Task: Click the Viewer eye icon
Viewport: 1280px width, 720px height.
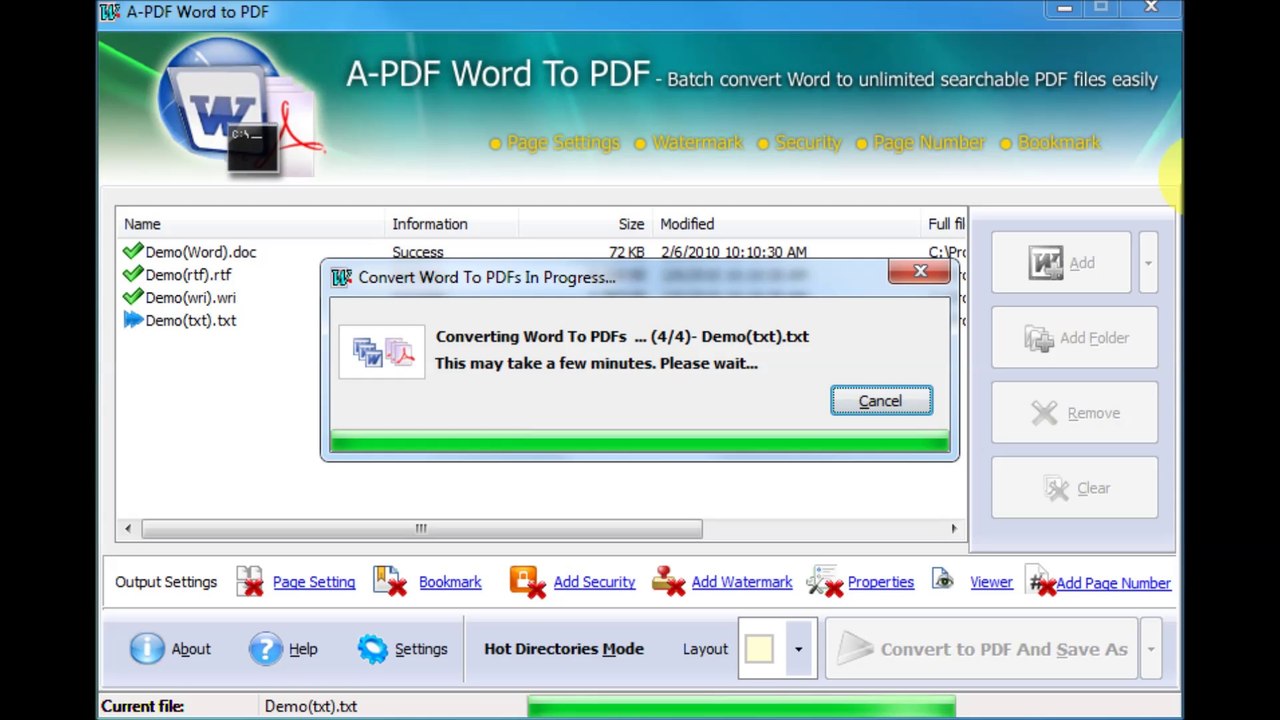Action: coord(942,579)
